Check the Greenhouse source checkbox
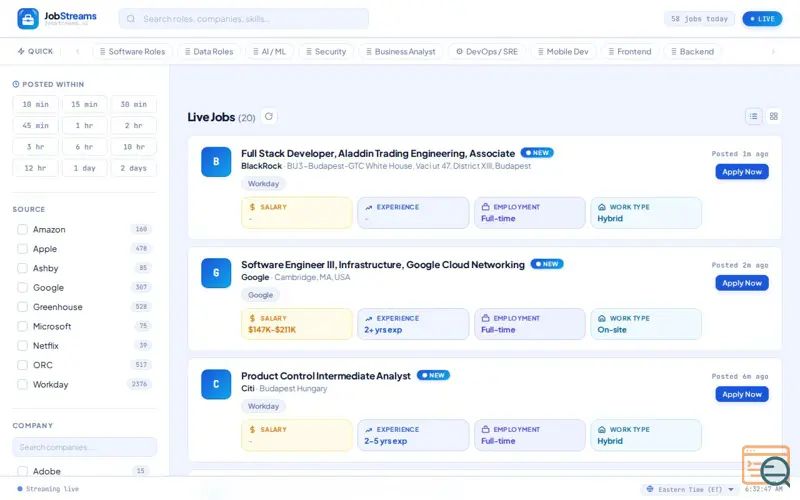 22,307
